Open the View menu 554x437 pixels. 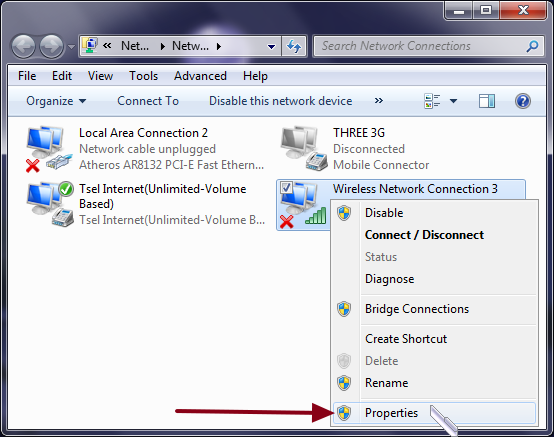[x=100, y=76]
